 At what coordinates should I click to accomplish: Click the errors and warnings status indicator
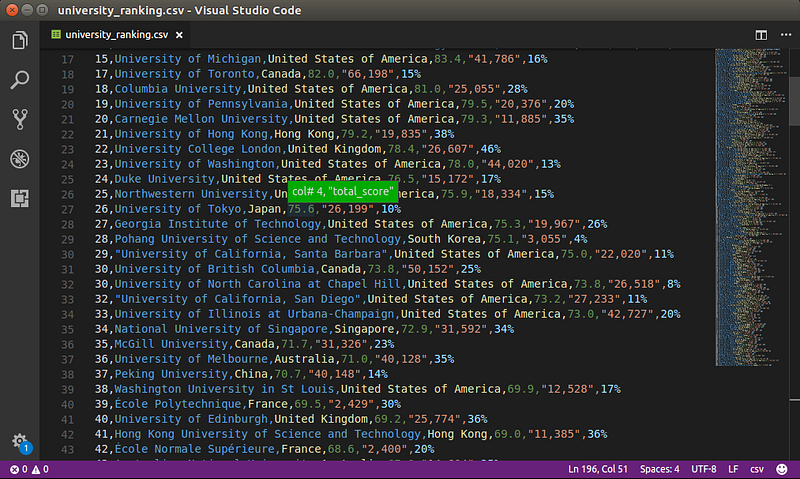click(x=29, y=469)
